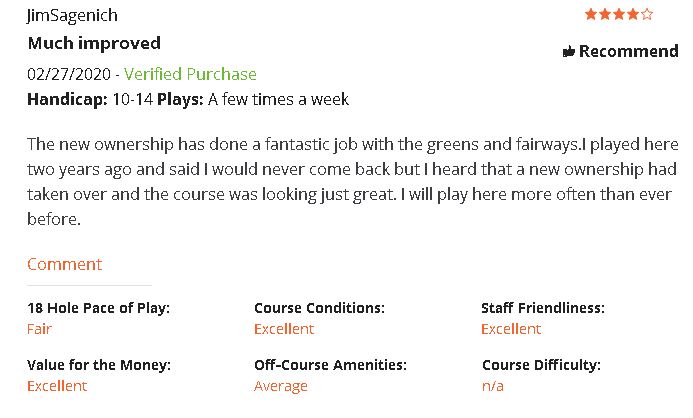693x418 pixels.
Task: Click Average under Off-Course Amenities
Action: click(281, 386)
